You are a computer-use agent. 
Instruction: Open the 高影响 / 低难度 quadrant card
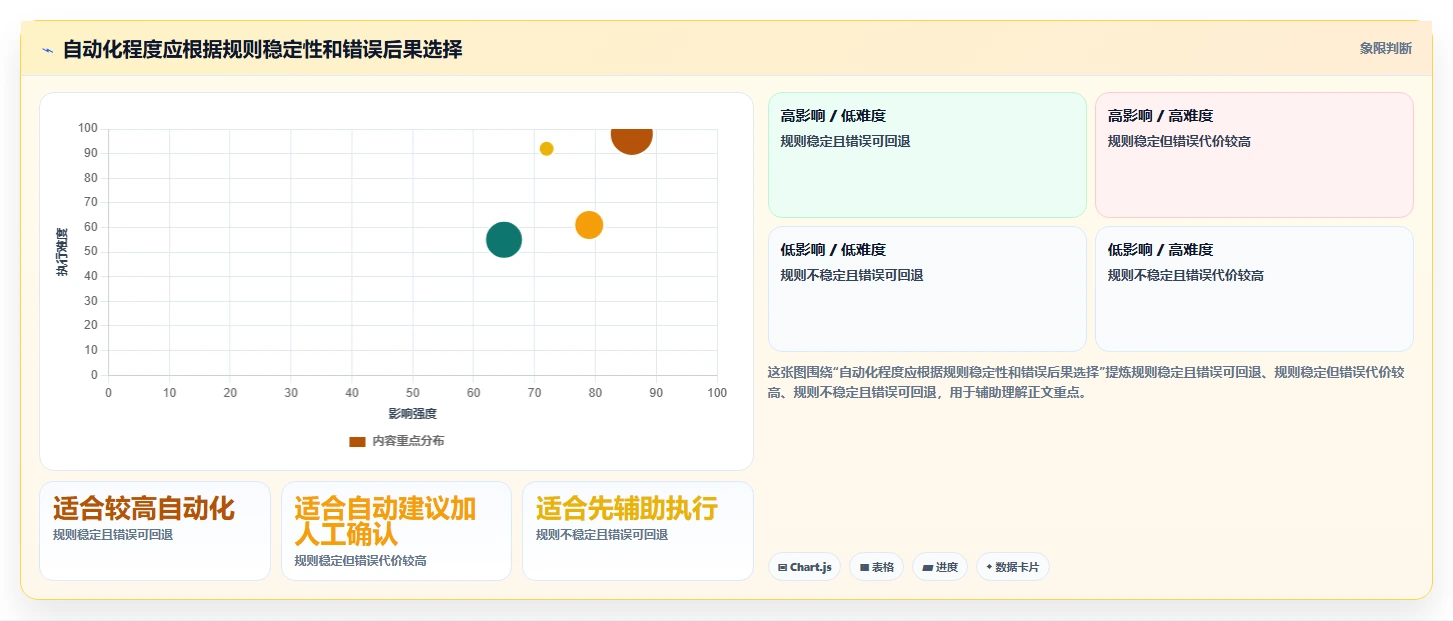(927, 155)
